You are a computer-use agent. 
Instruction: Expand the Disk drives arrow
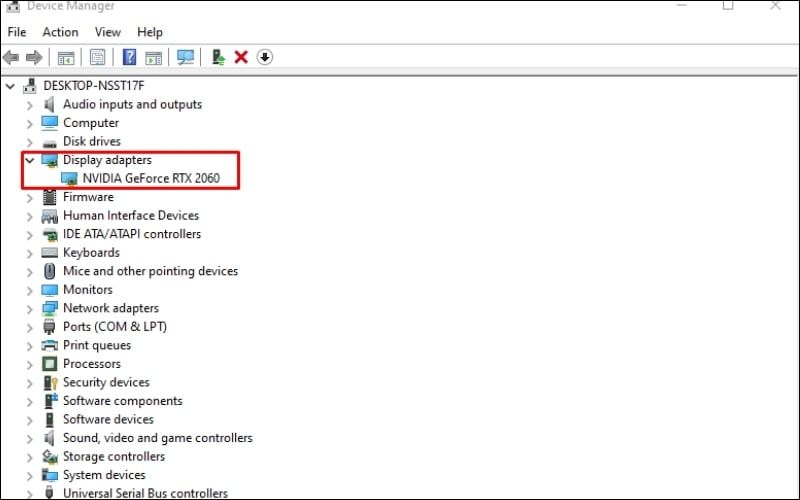[30, 142]
